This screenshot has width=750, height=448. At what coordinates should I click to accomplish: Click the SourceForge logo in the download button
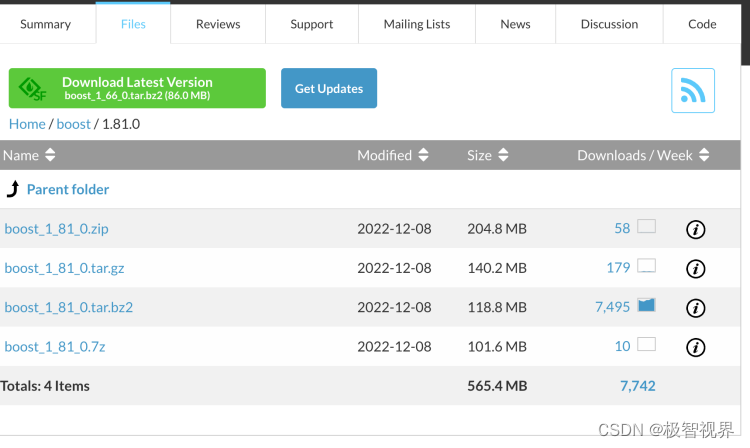32,88
